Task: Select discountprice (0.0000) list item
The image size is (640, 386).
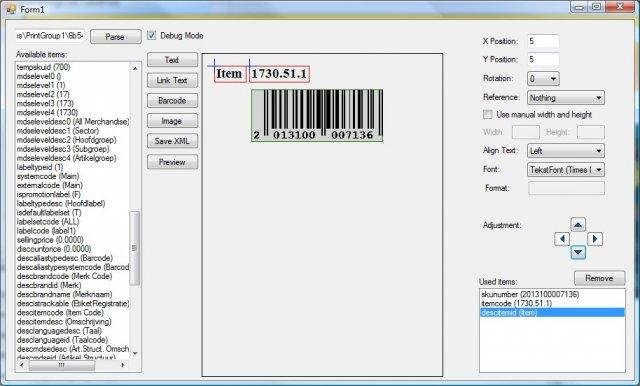Action: tap(73, 249)
